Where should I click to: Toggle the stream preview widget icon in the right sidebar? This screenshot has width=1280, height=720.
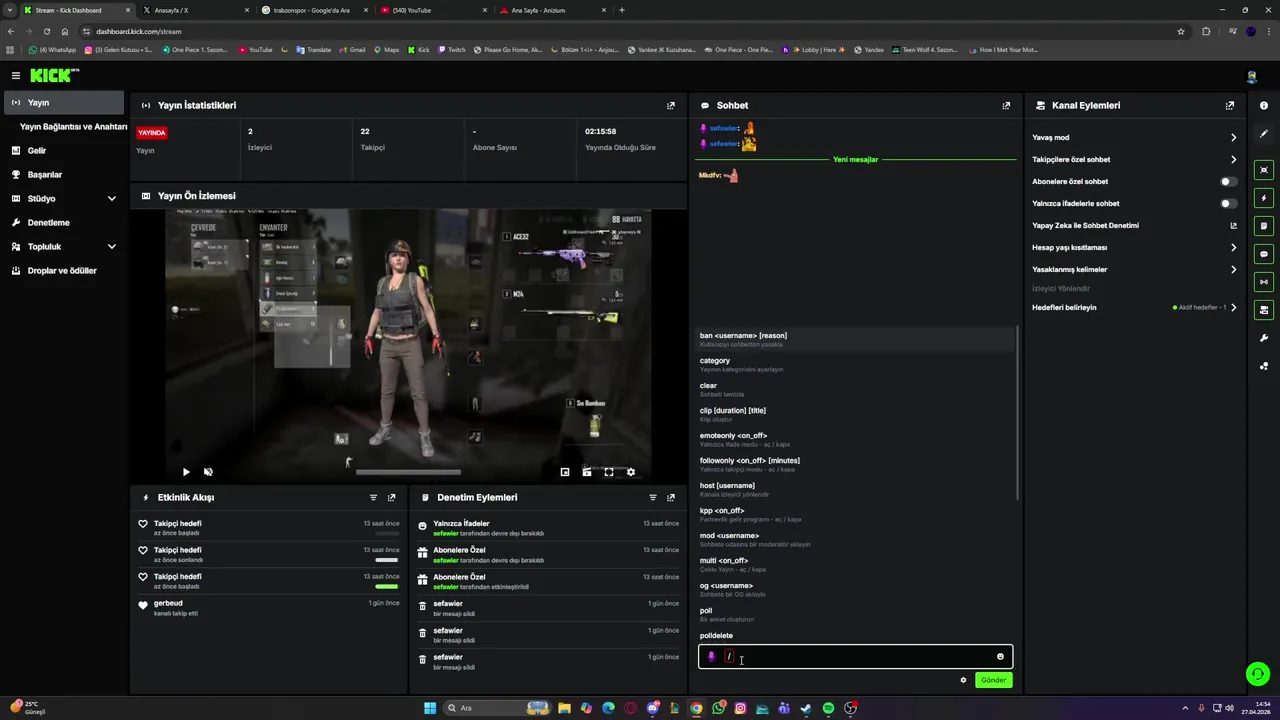(x=1264, y=170)
